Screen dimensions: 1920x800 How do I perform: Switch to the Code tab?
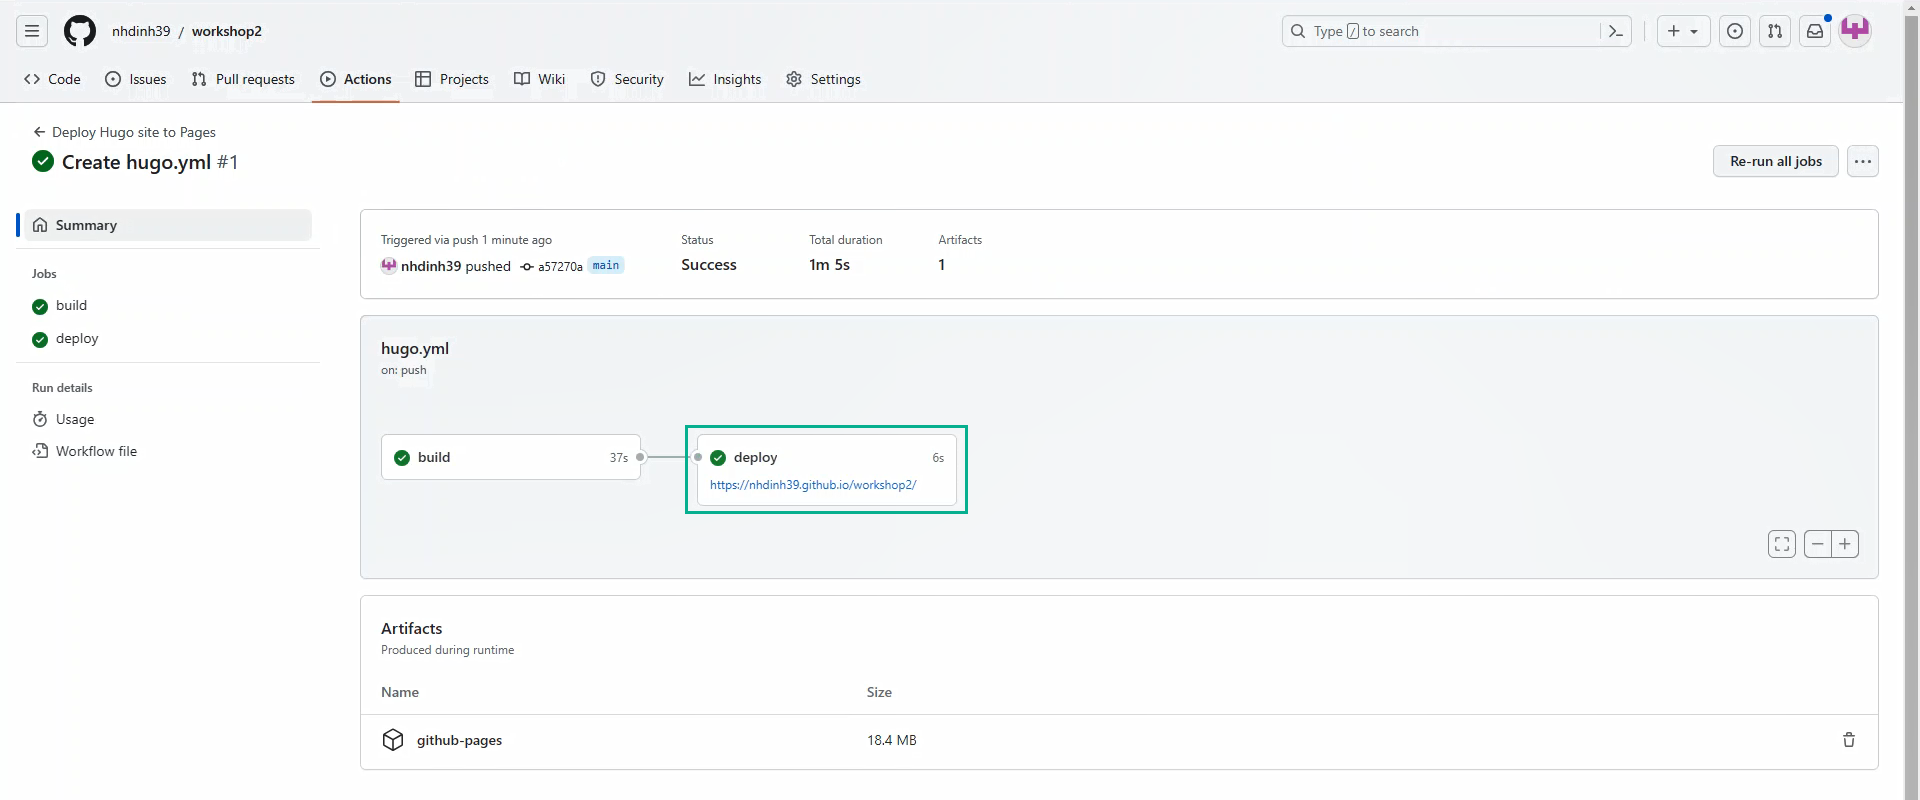point(52,79)
